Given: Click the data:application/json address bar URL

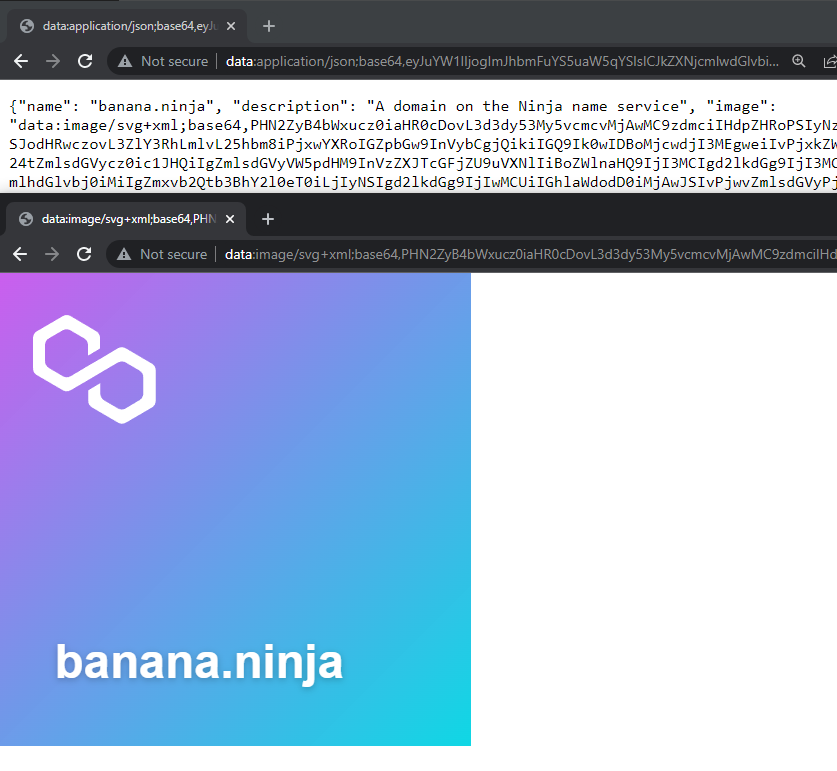Looking at the screenshot, I should pyautogui.click(x=502, y=61).
